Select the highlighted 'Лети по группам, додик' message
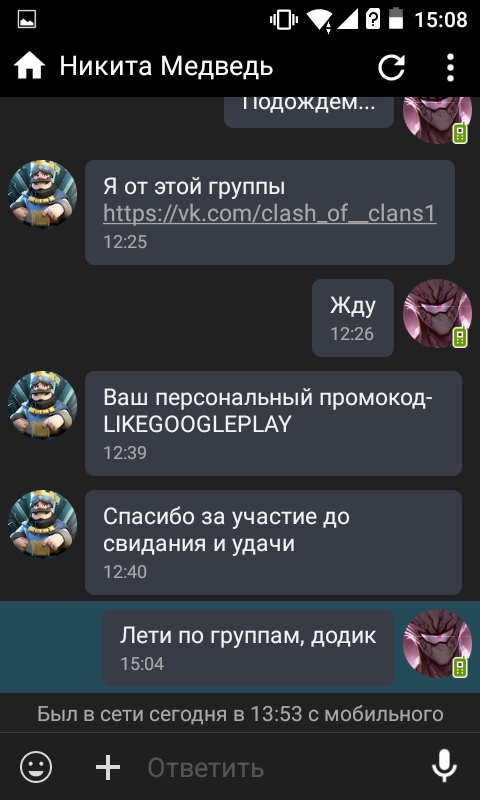This screenshot has height=800, width=480. click(x=248, y=647)
